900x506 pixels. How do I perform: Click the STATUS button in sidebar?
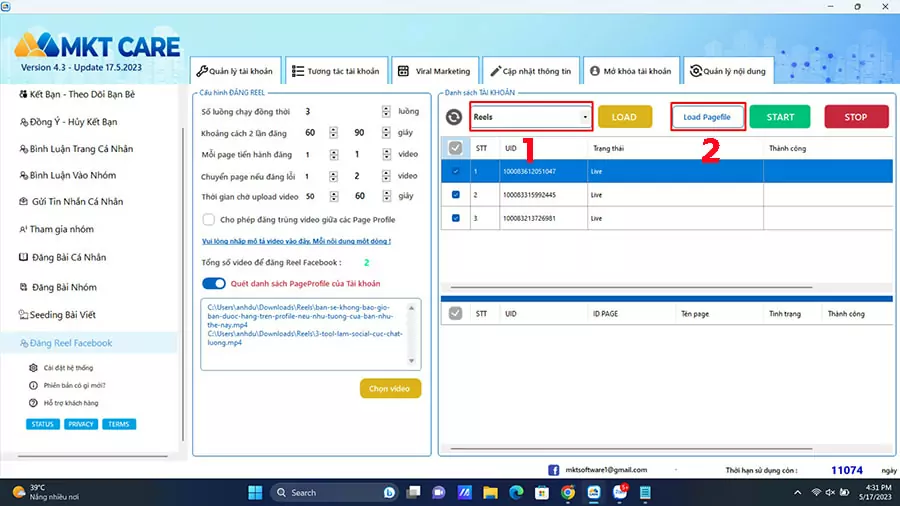pos(42,424)
